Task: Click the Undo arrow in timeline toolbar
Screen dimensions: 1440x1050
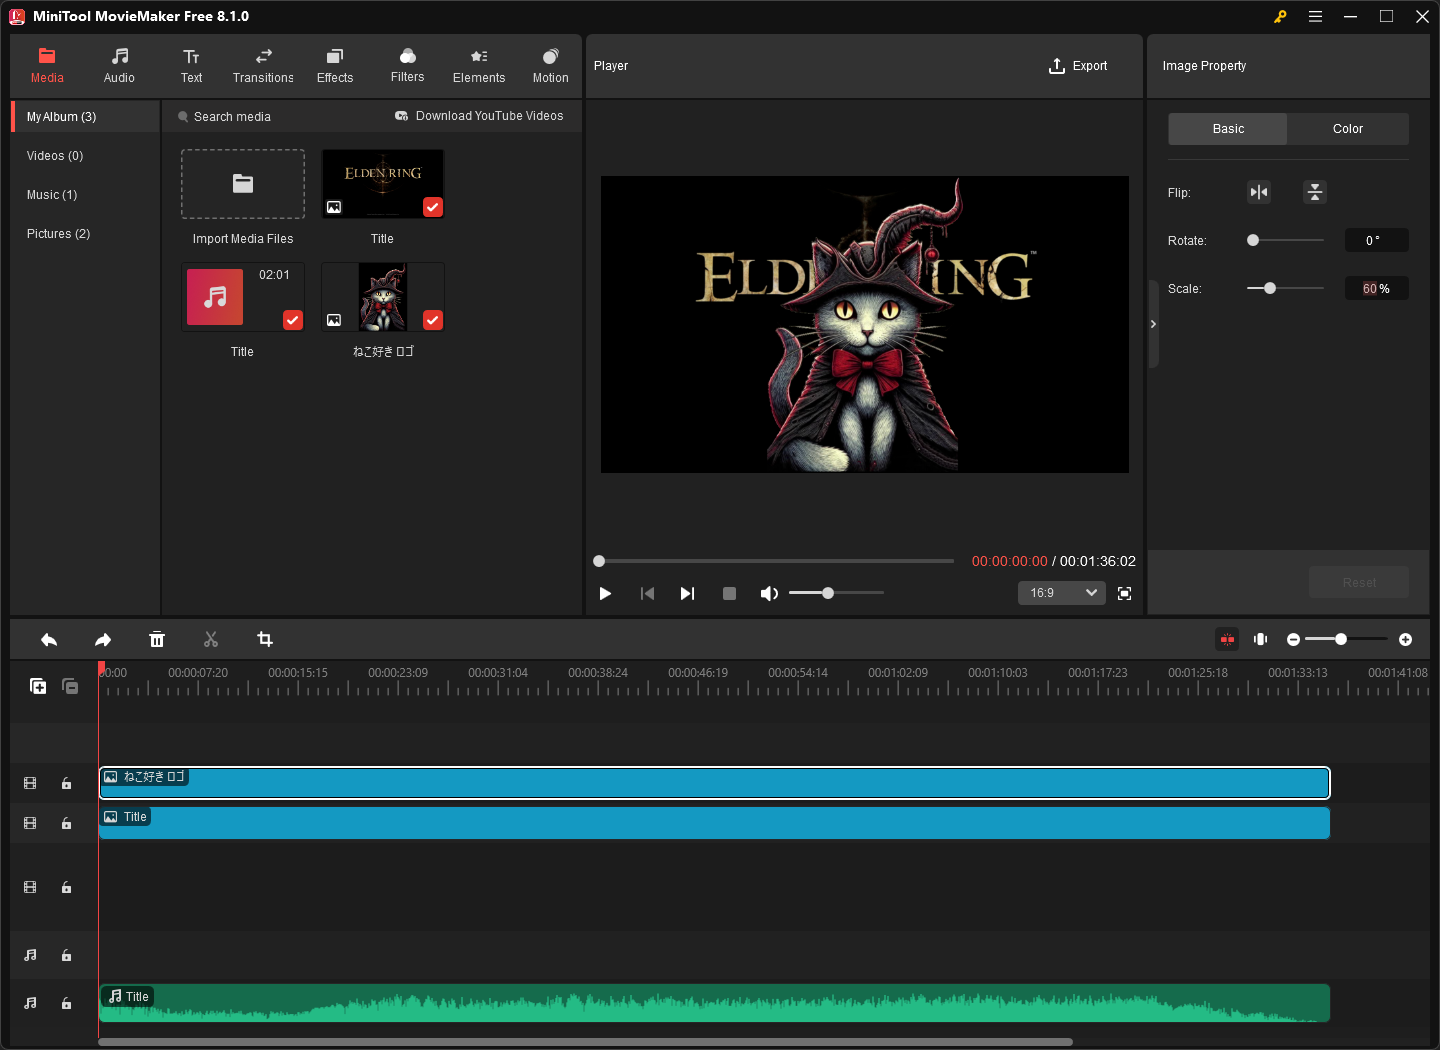Action: click(49, 640)
